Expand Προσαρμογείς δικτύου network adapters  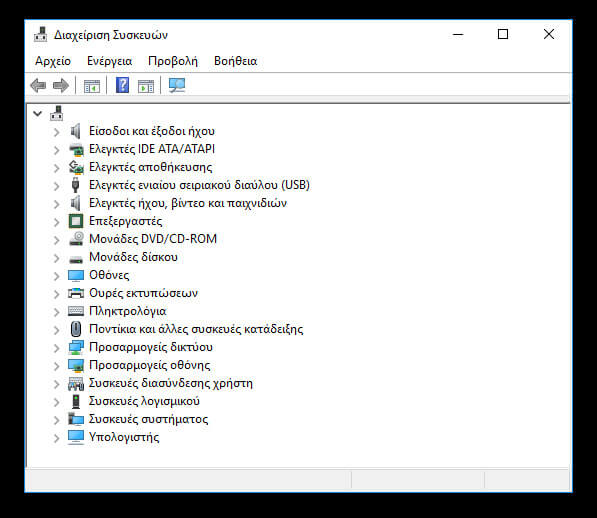point(56,348)
